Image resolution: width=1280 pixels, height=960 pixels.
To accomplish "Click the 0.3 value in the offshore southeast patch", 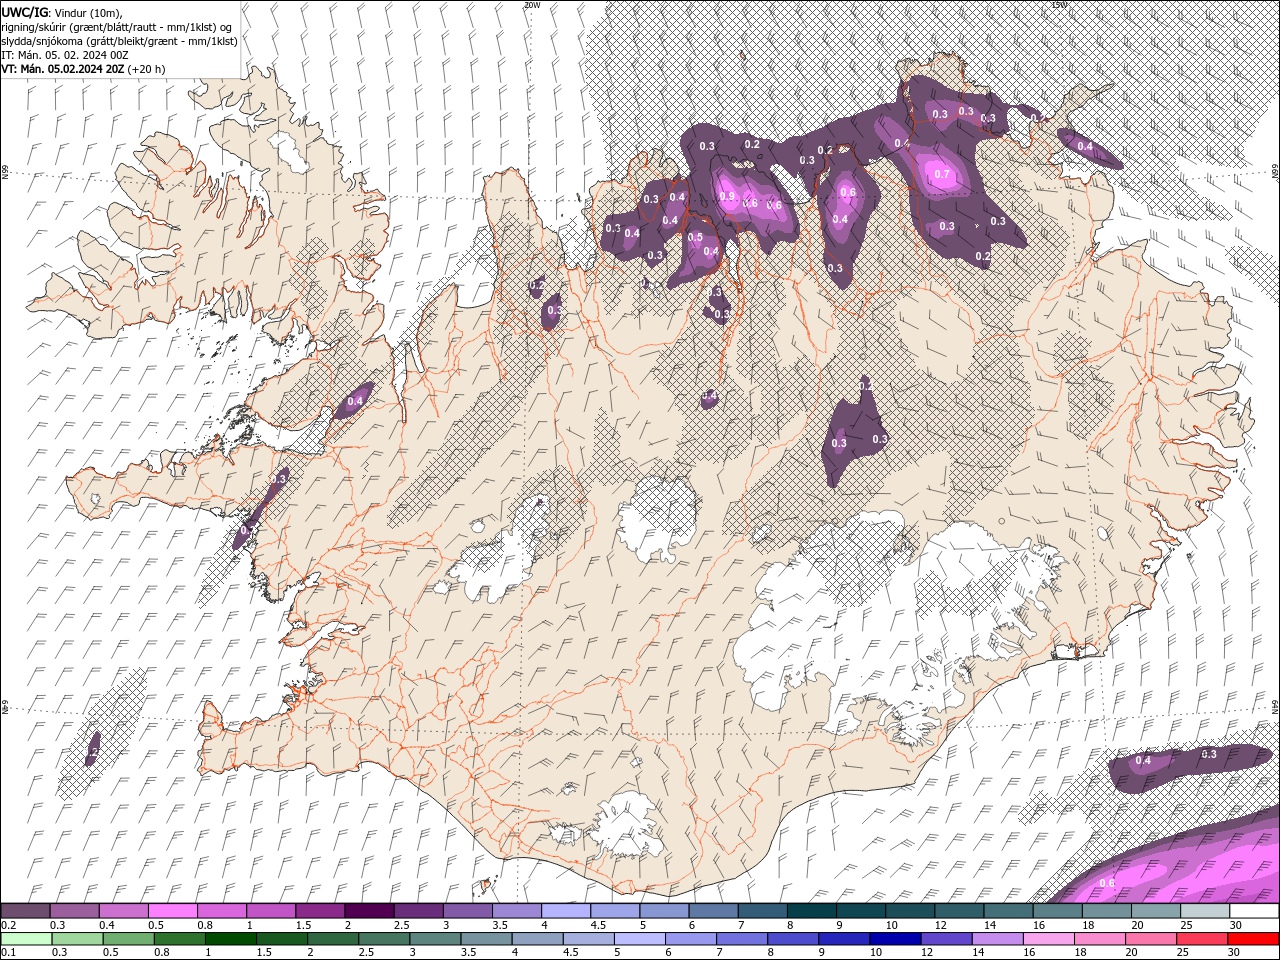I will click(x=1209, y=754).
